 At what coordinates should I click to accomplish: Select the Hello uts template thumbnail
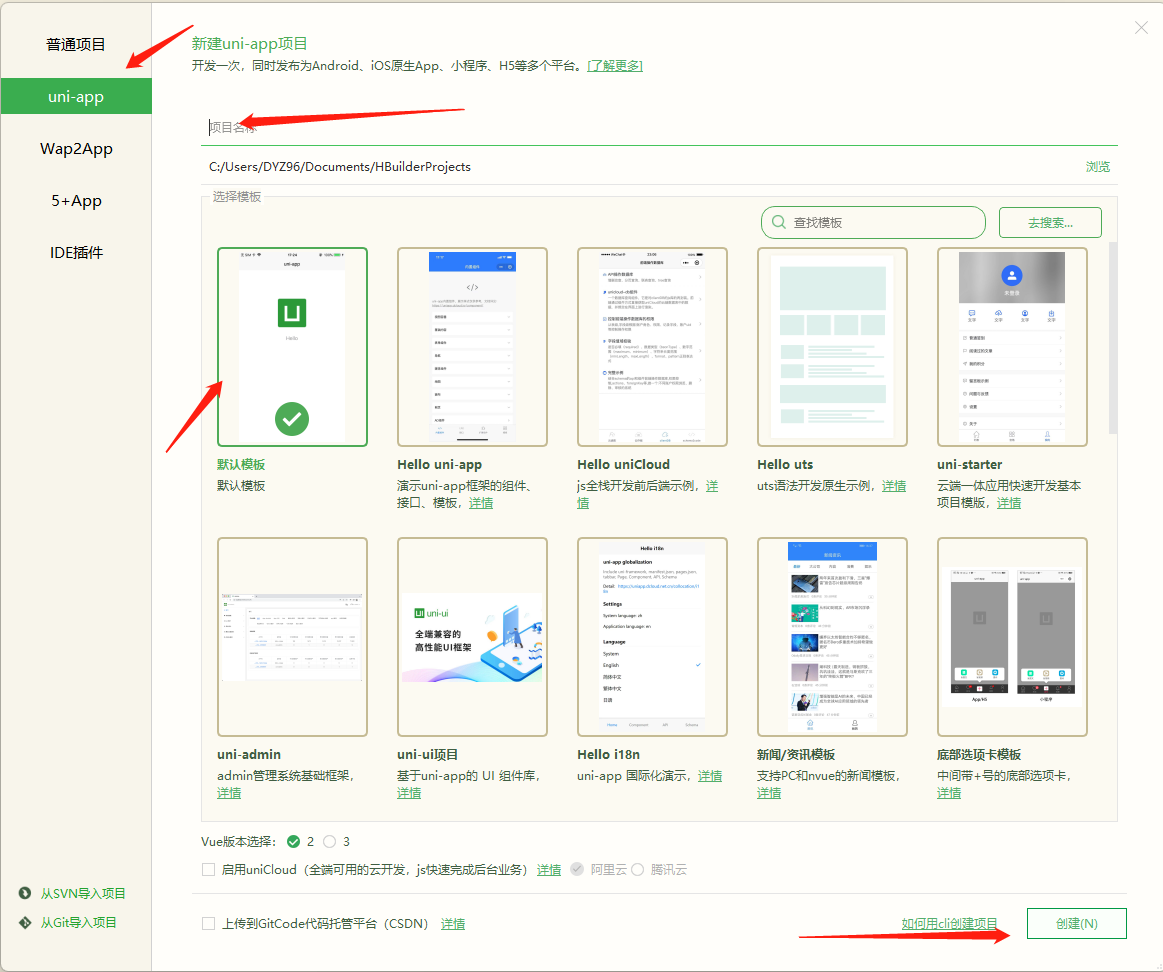[x=832, y=347]
